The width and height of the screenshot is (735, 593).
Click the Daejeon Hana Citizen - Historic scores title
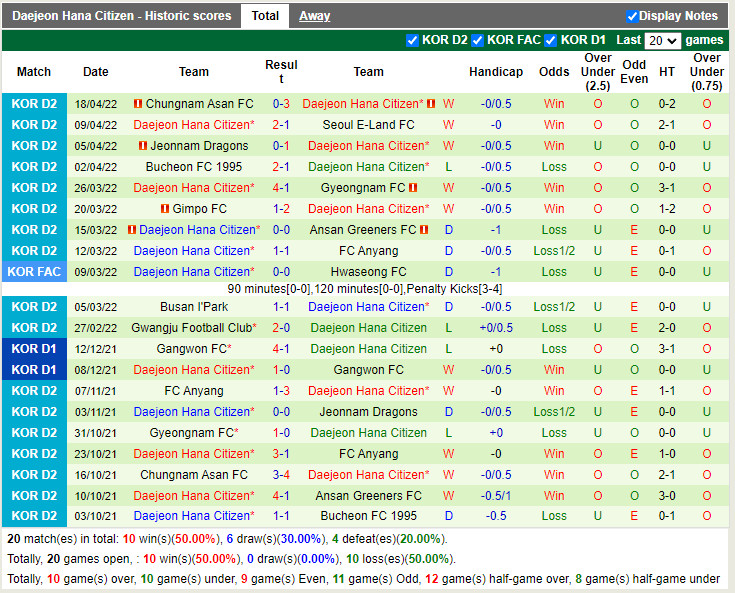pos(121,16)
